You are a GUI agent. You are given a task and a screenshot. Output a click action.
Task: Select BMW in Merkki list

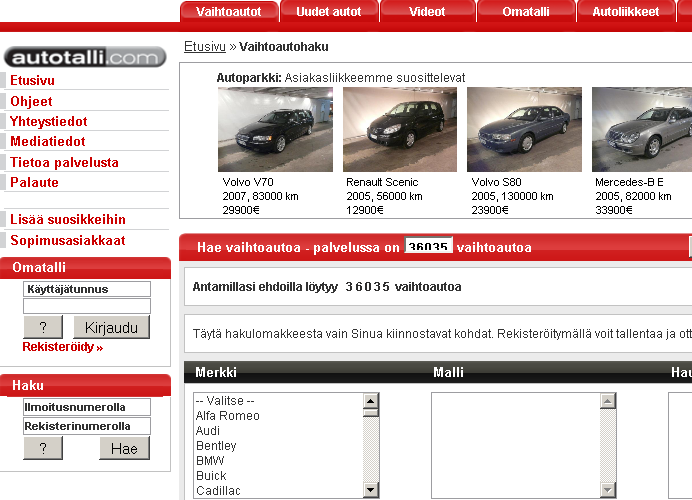278,461
